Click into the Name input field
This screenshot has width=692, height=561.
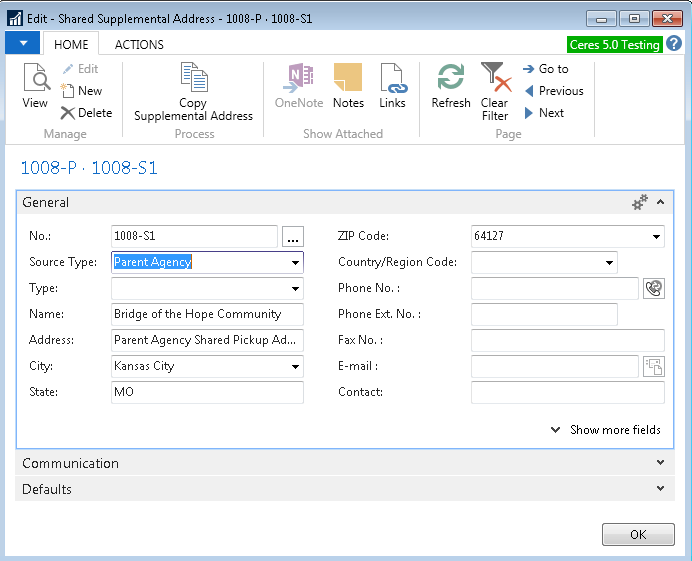[x=207, y=314]
